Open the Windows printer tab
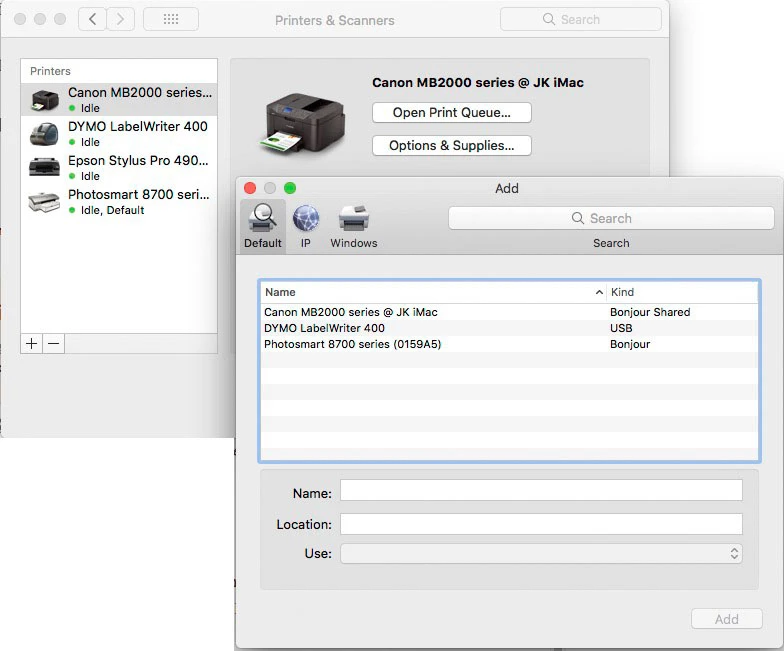 coord(354,226)
